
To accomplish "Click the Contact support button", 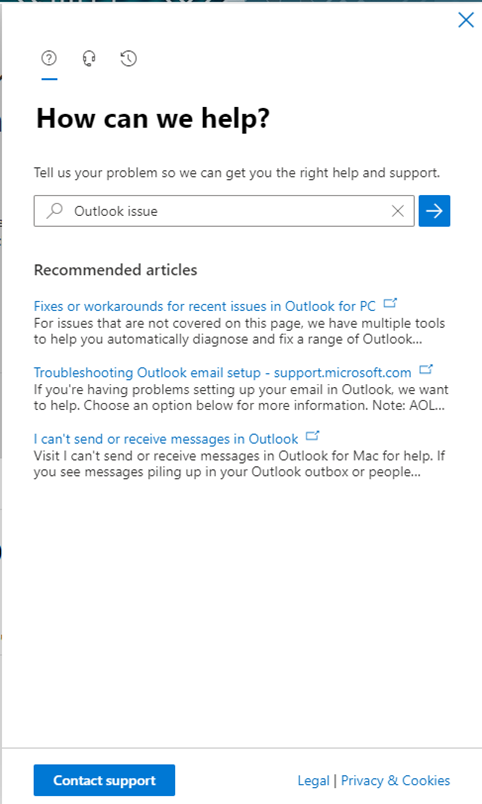I will [104, 780].
